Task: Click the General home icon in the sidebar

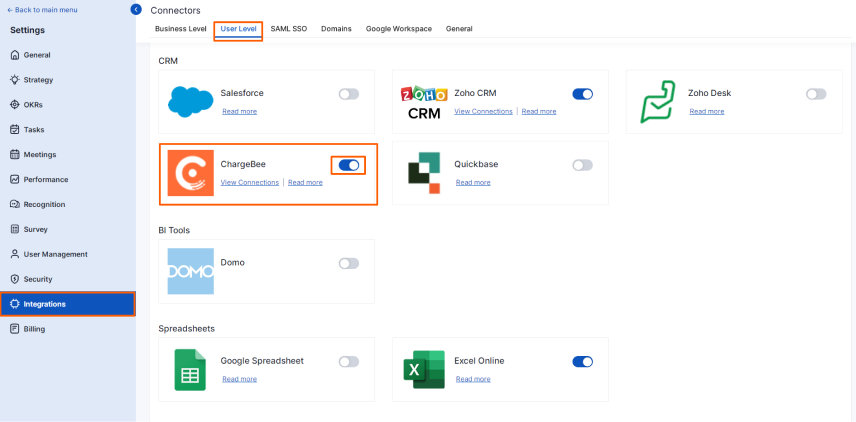Action: tap(15, 55)
